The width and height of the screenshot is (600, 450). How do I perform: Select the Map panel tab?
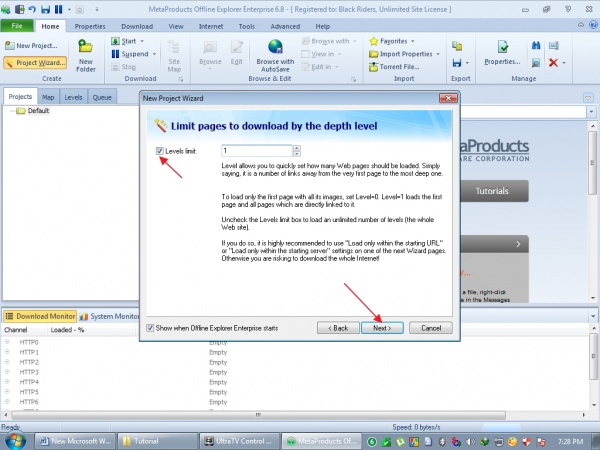click(48, 97)
